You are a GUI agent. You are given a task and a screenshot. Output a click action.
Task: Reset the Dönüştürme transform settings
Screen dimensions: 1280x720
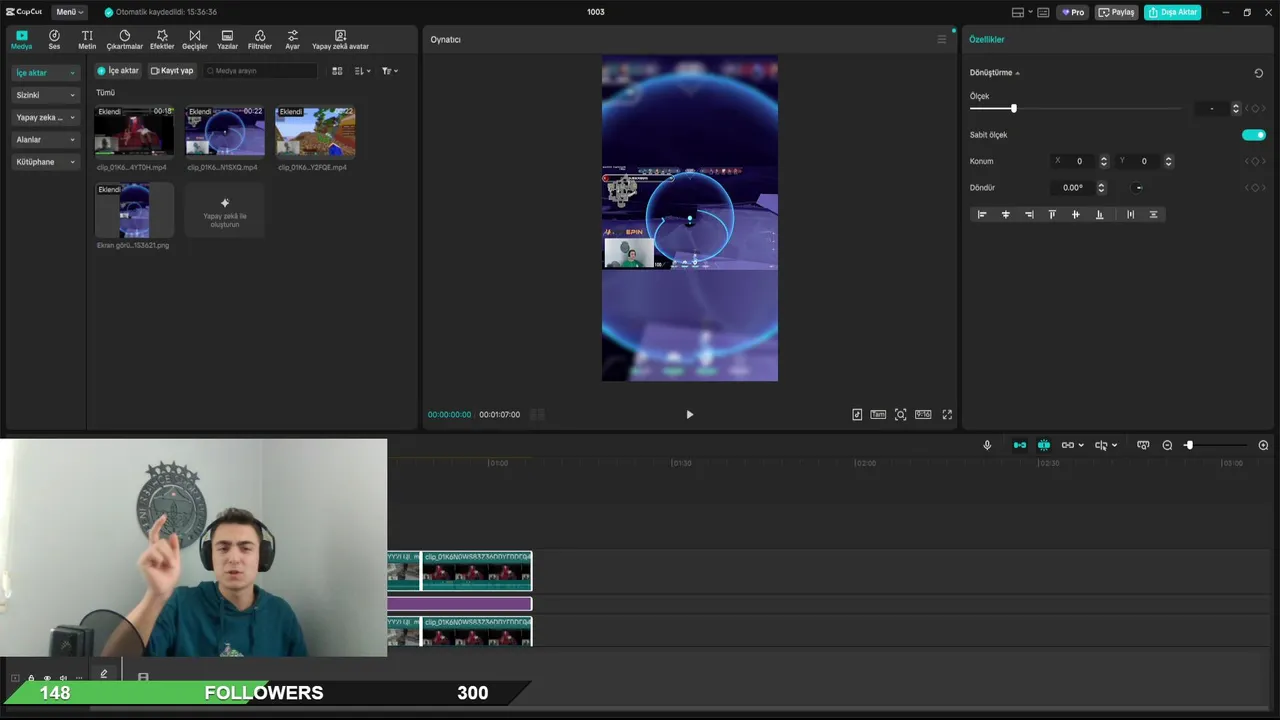[x=1258, y=73]
